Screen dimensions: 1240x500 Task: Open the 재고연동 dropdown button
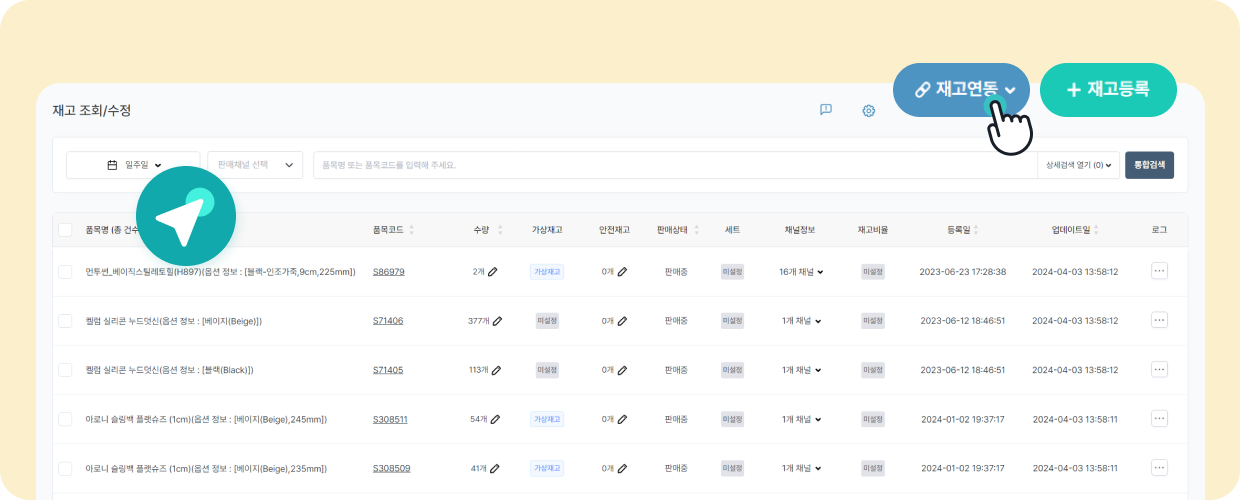coord(962,90)
